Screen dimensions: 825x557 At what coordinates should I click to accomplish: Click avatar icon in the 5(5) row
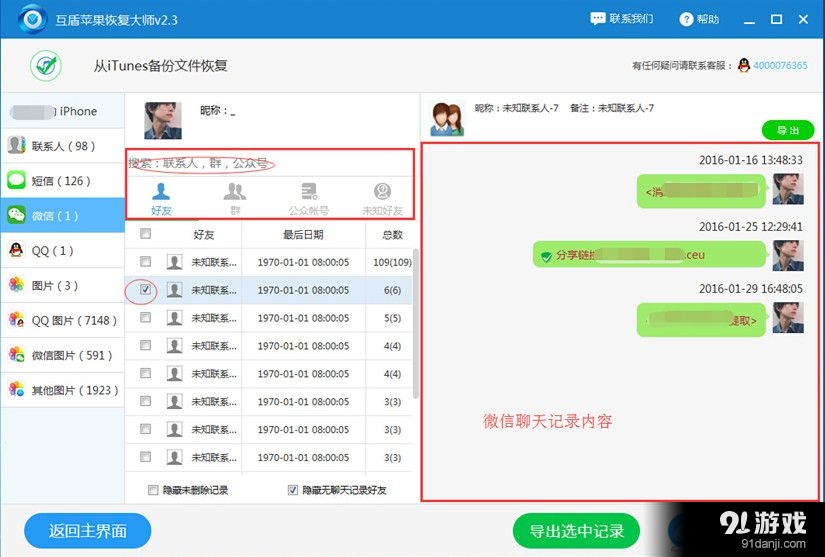(174, 318)
